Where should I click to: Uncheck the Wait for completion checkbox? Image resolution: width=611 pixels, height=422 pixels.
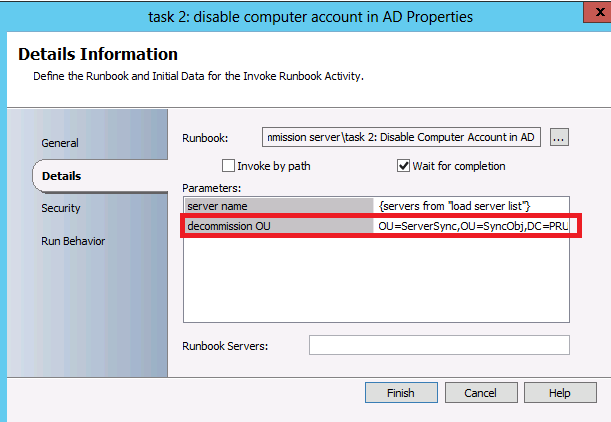(x=404, y=166)
